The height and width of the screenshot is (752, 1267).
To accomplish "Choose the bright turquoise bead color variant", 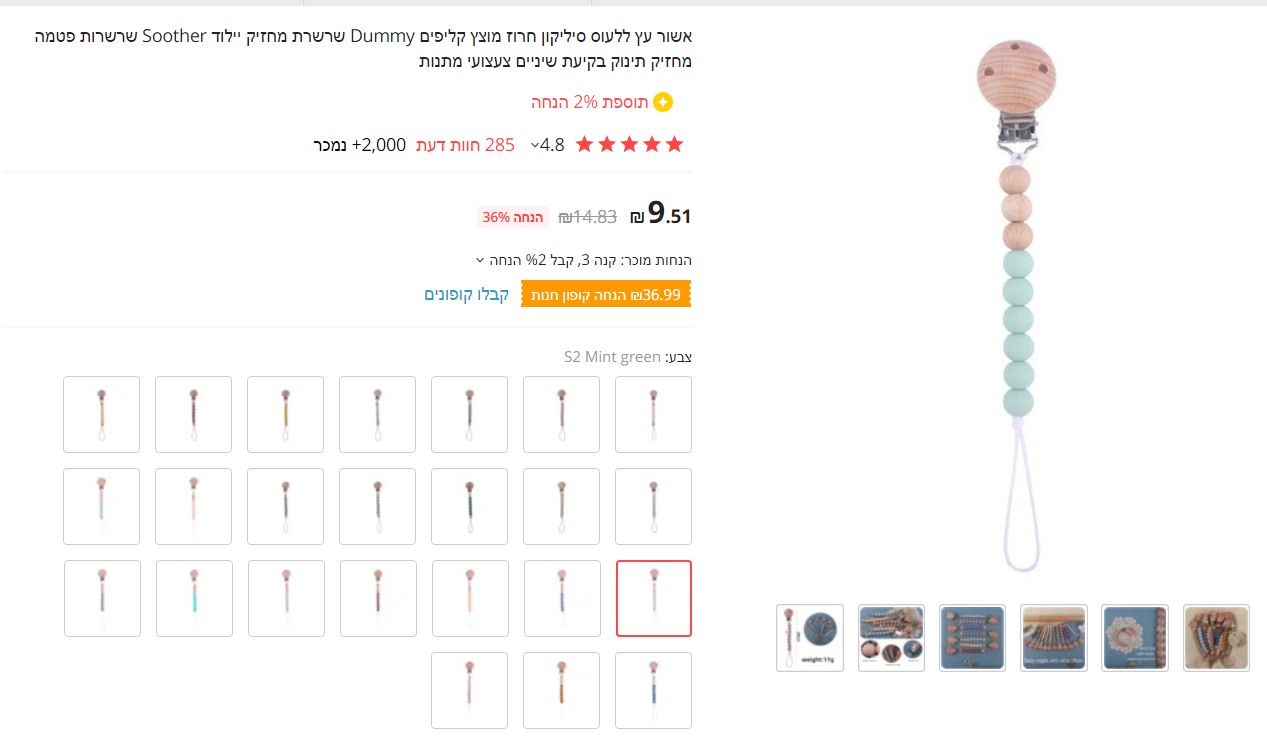I will [194, 598].
